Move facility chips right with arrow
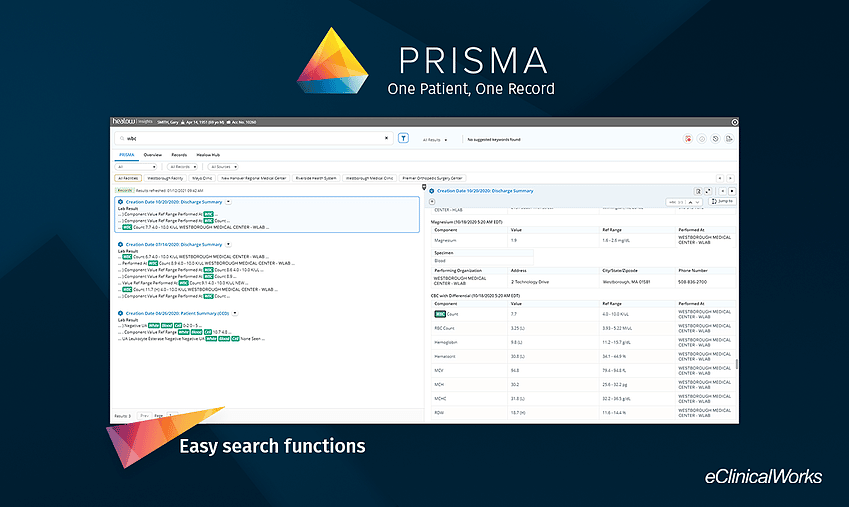 (730, 178)
